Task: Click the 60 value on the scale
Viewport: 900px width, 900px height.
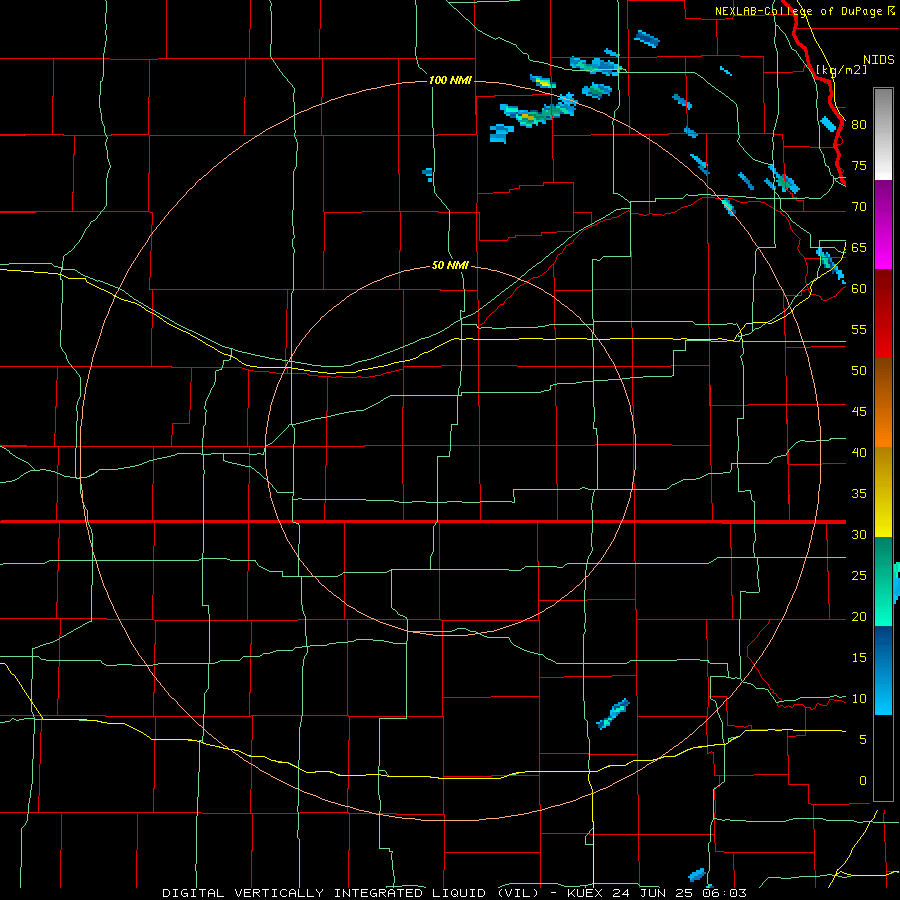Action: point(859,289)
